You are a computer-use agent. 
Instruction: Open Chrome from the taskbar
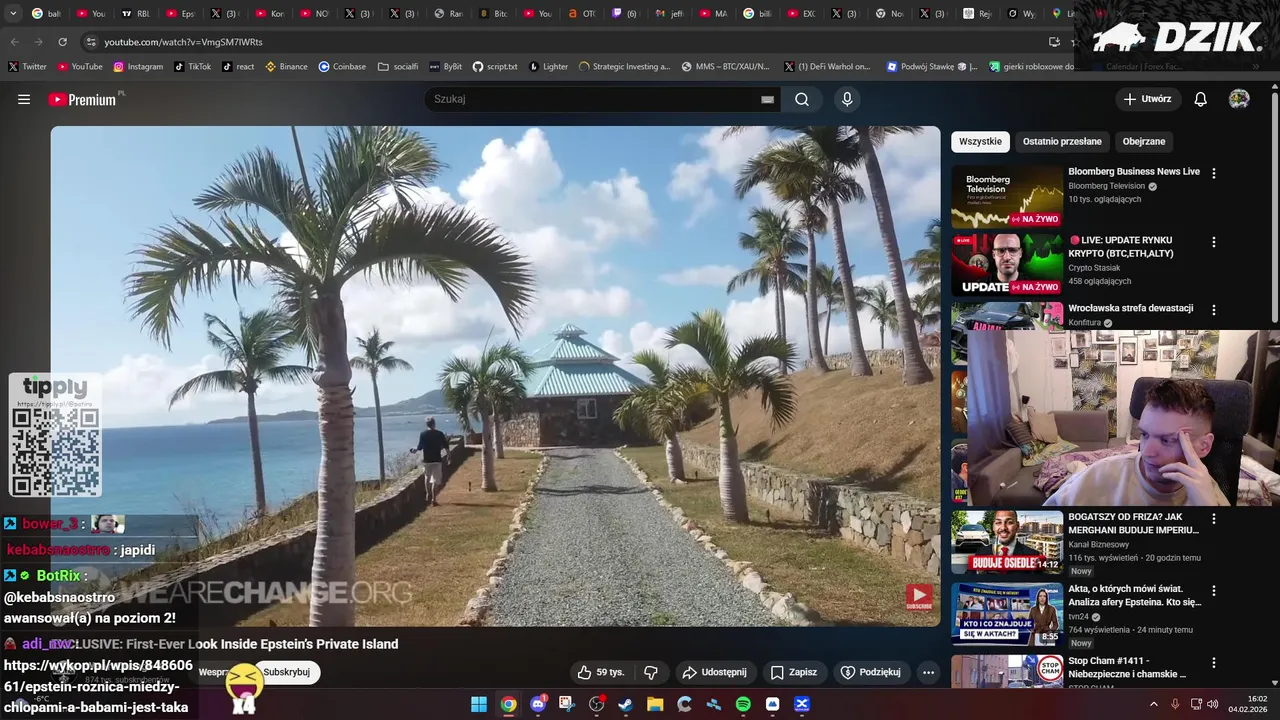(x=508, y=704)
